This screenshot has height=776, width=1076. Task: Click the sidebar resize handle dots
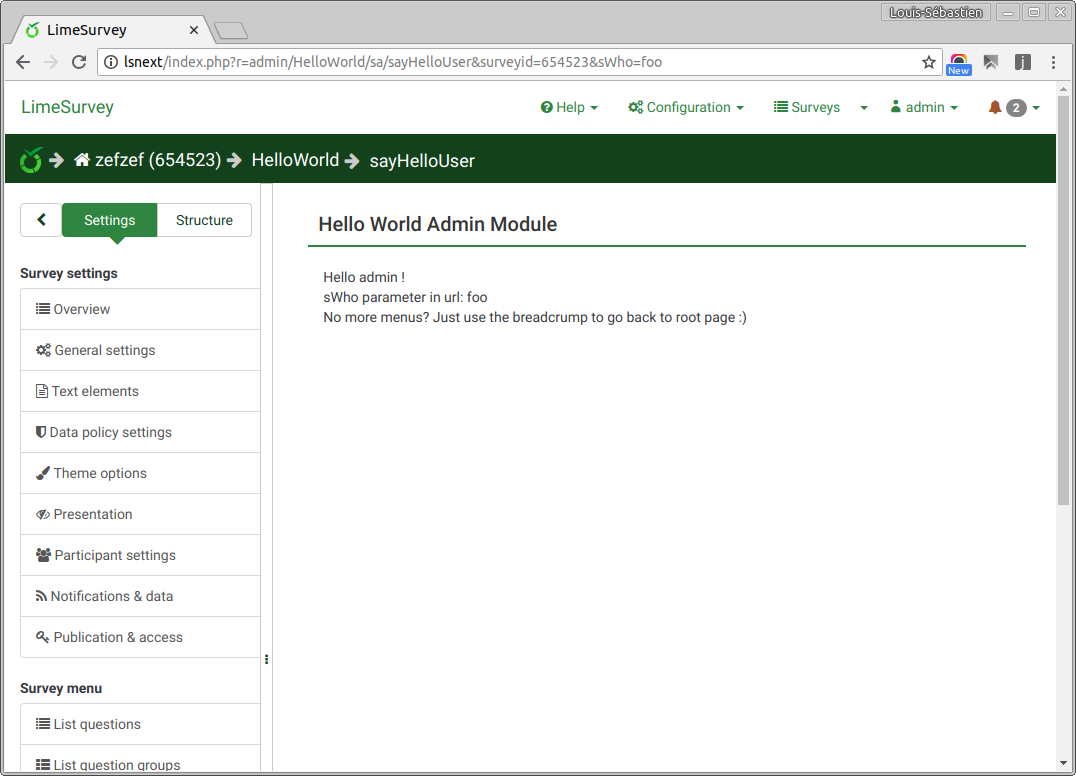coord(266,659)
